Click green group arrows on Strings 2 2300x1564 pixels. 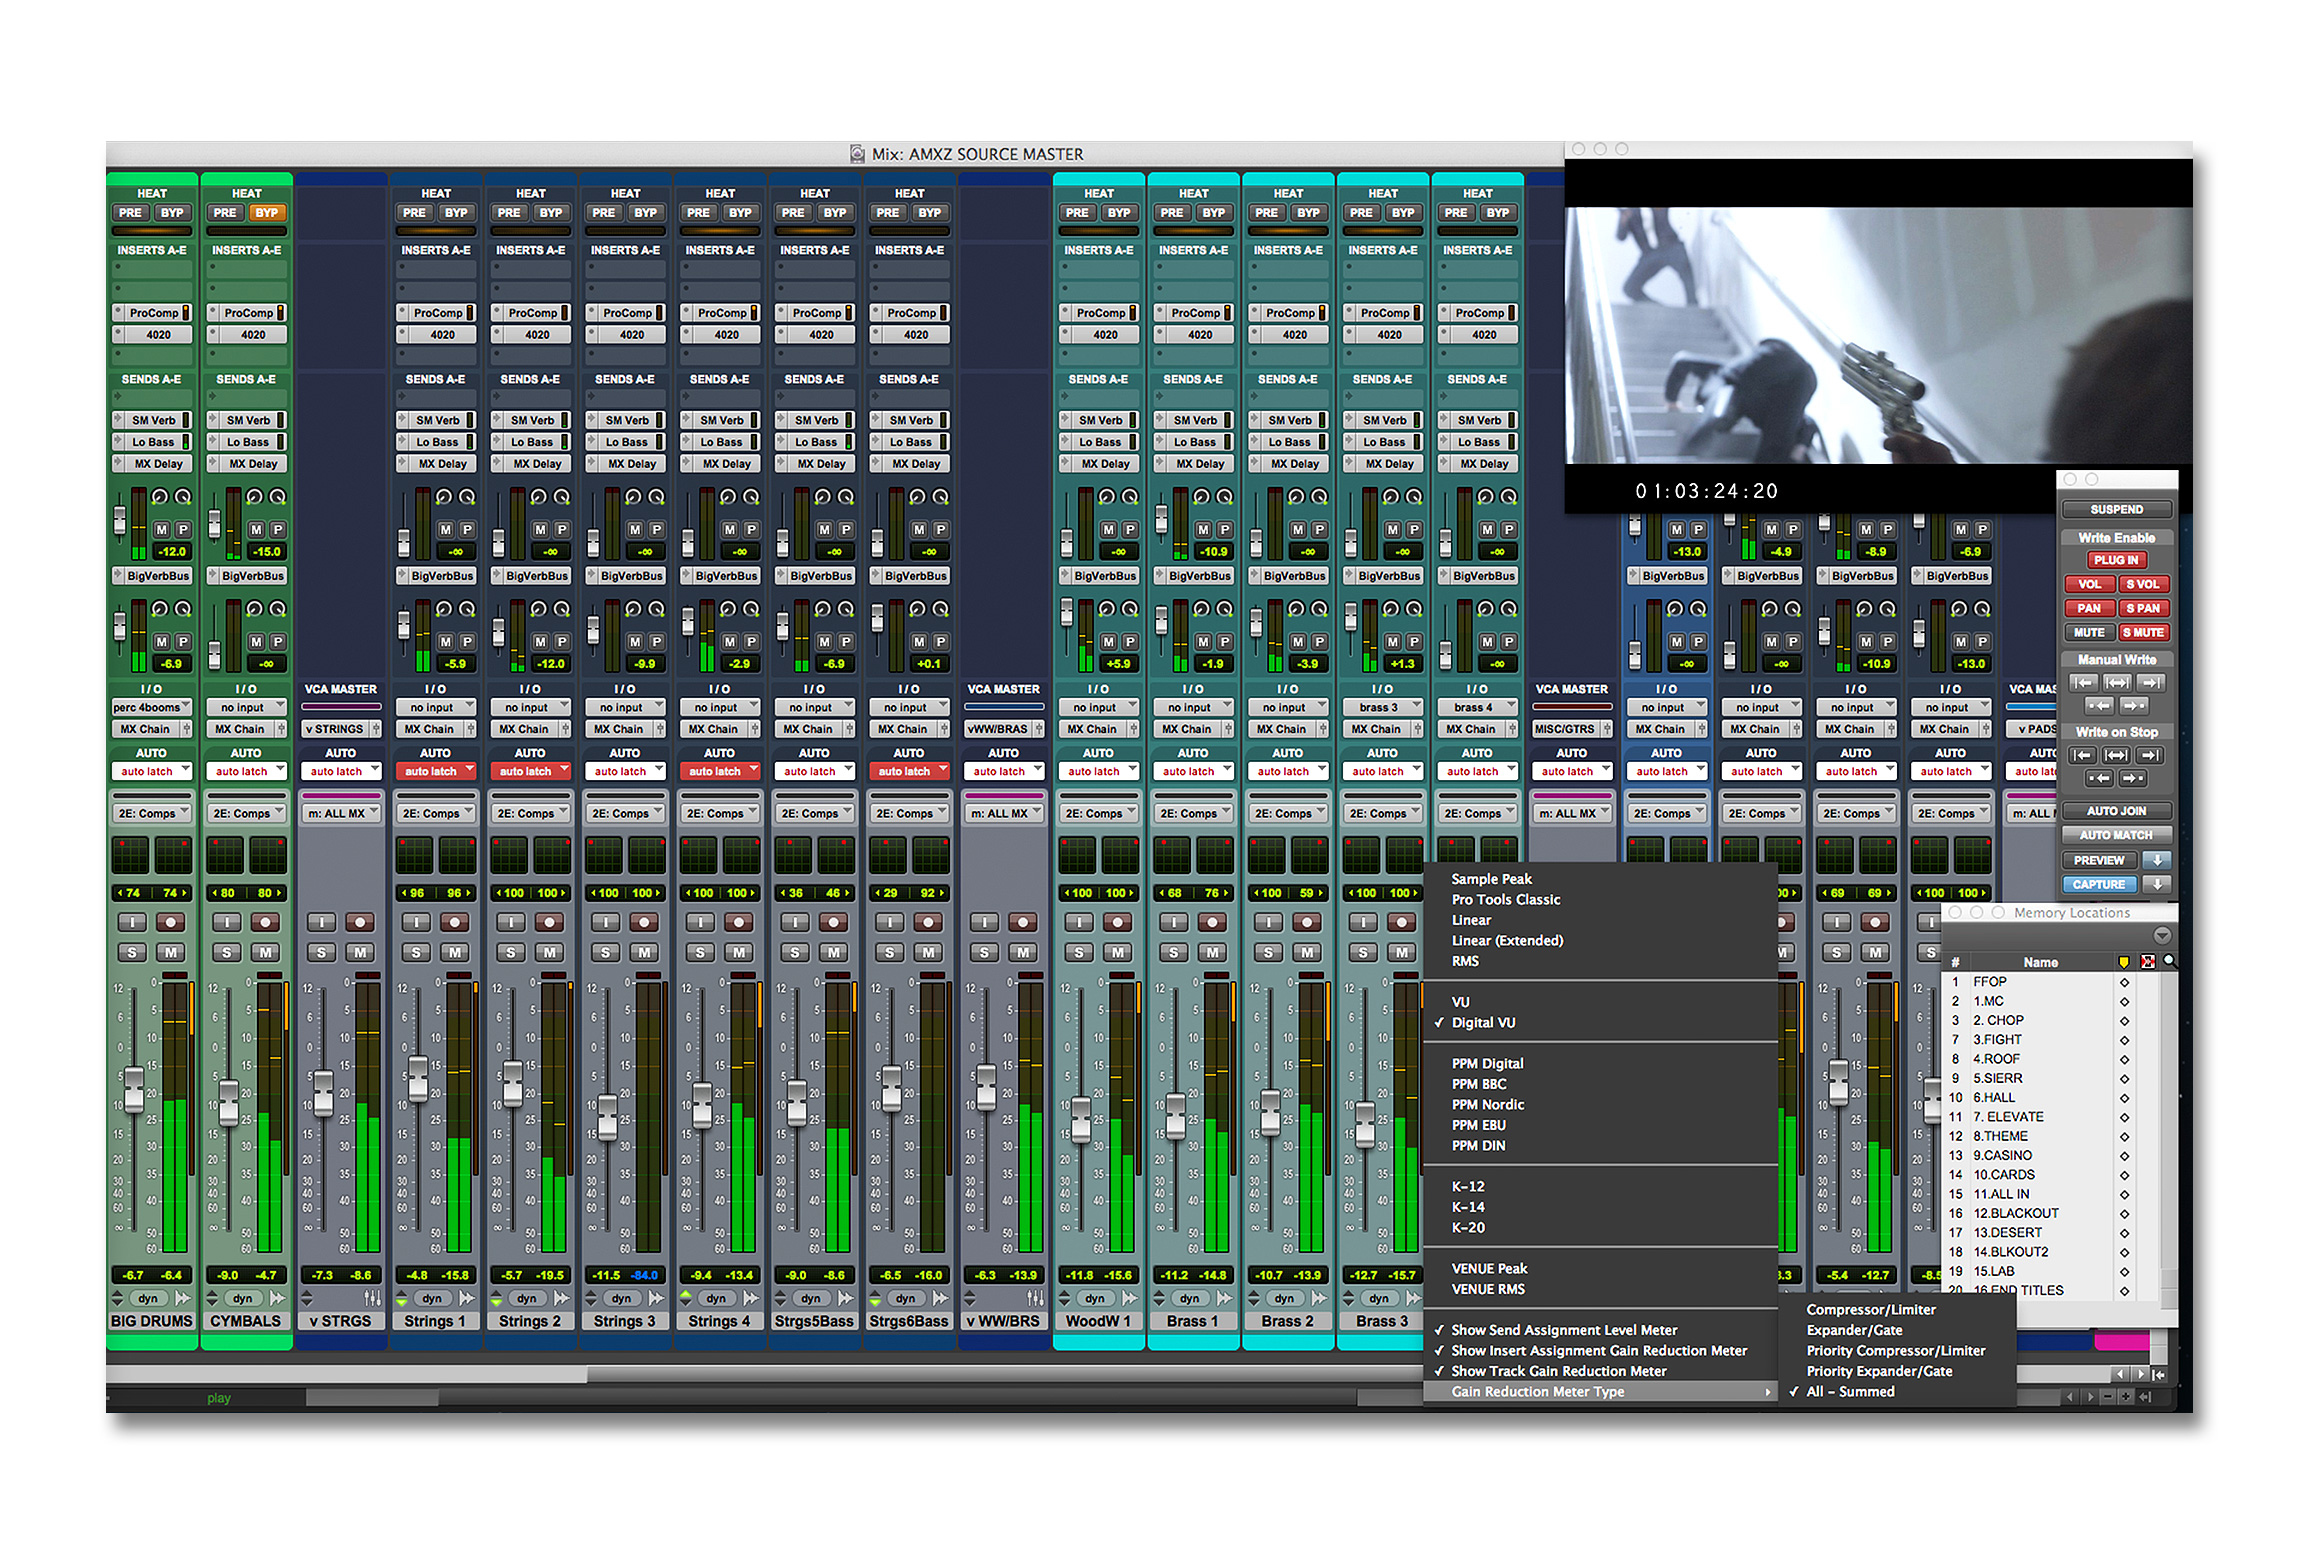click(496, 1298)
